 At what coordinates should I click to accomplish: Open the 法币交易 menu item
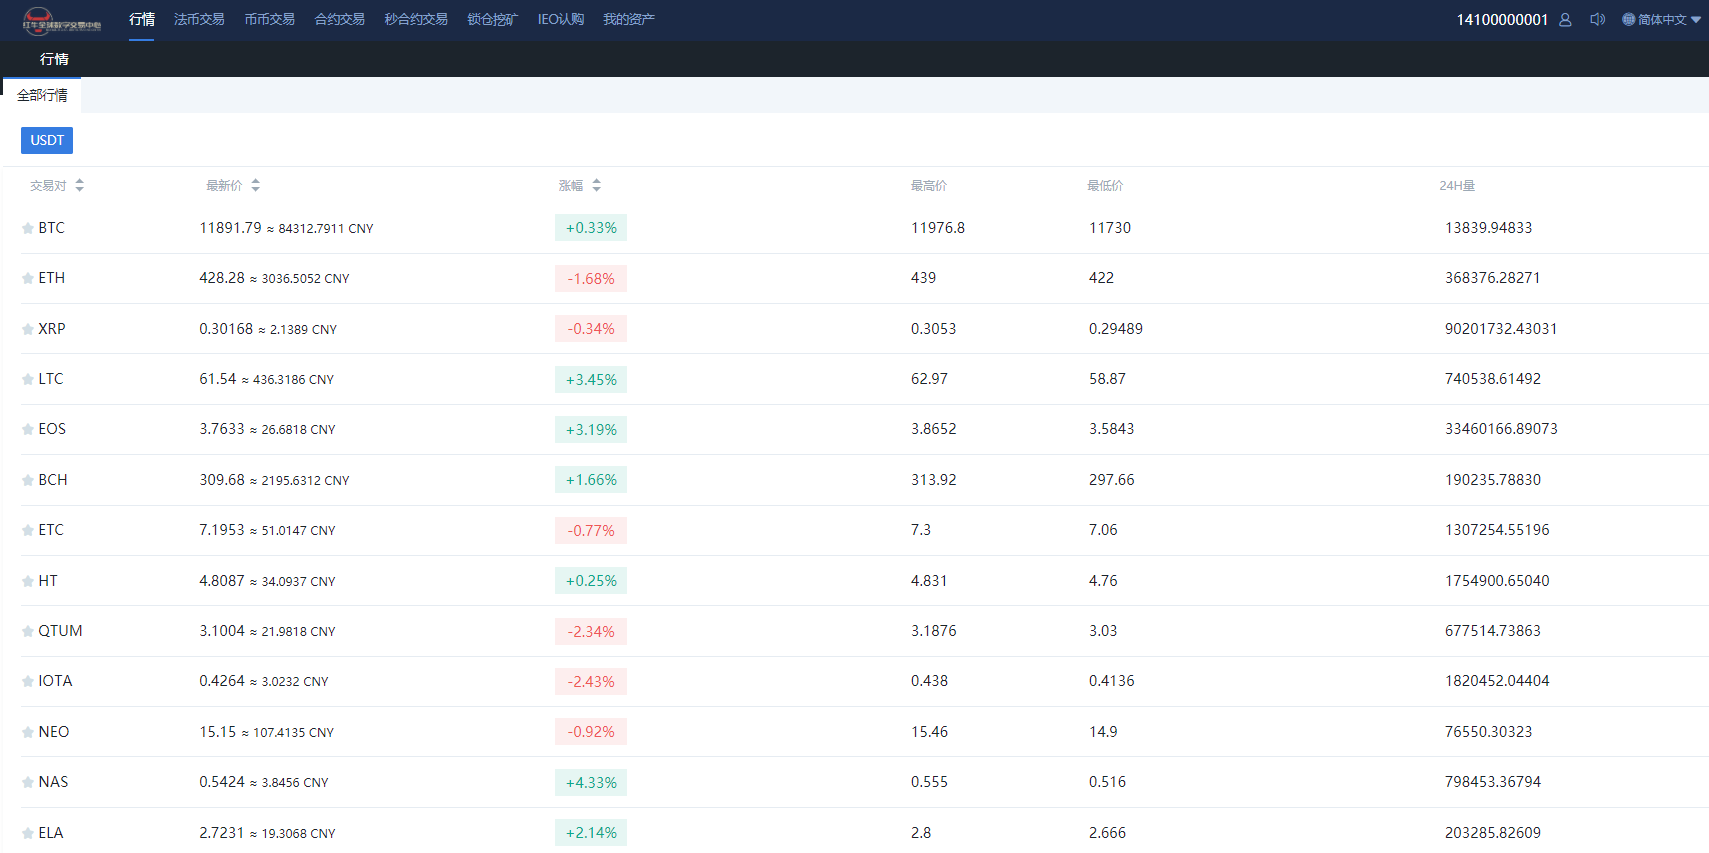coord(199,19)
